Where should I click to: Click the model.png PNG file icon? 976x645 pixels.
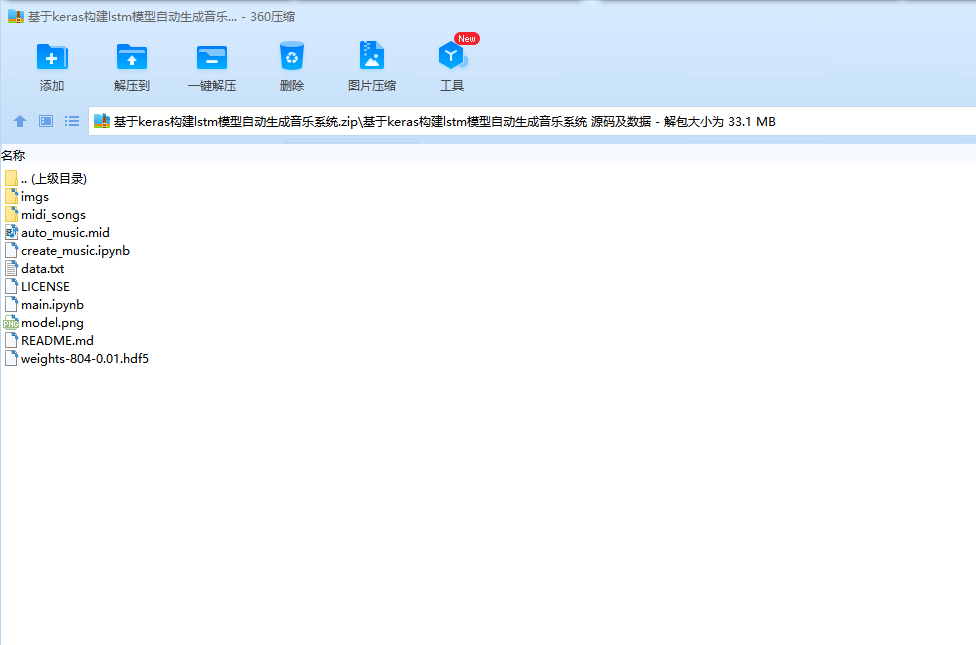pos(11,323)
